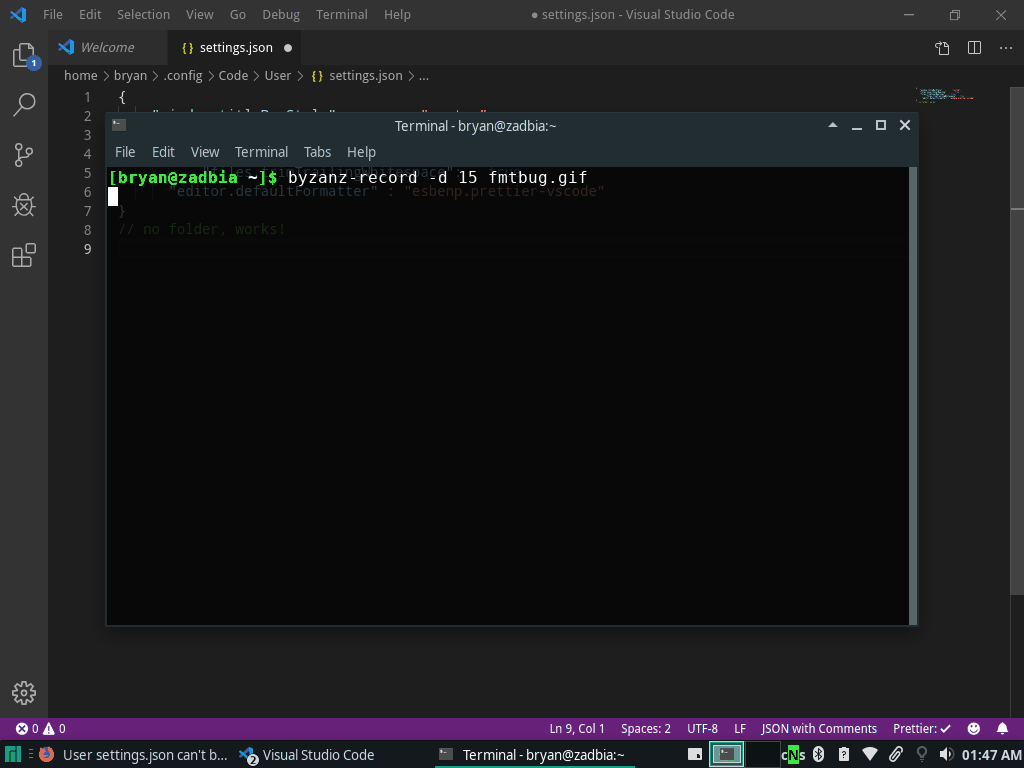Open the notifications bell in status bar
Image resolution: width=1024 pixels, height=768 pixels.
coord(1002,728)
